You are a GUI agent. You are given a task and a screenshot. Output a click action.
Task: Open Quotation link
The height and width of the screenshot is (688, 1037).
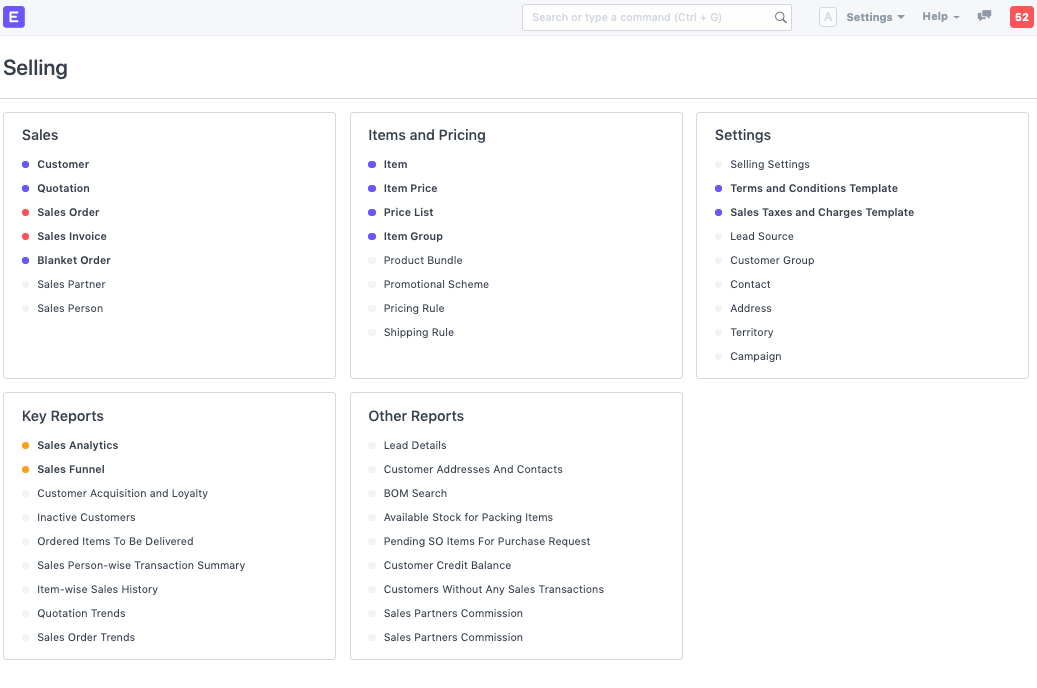[x=63, y=188]
